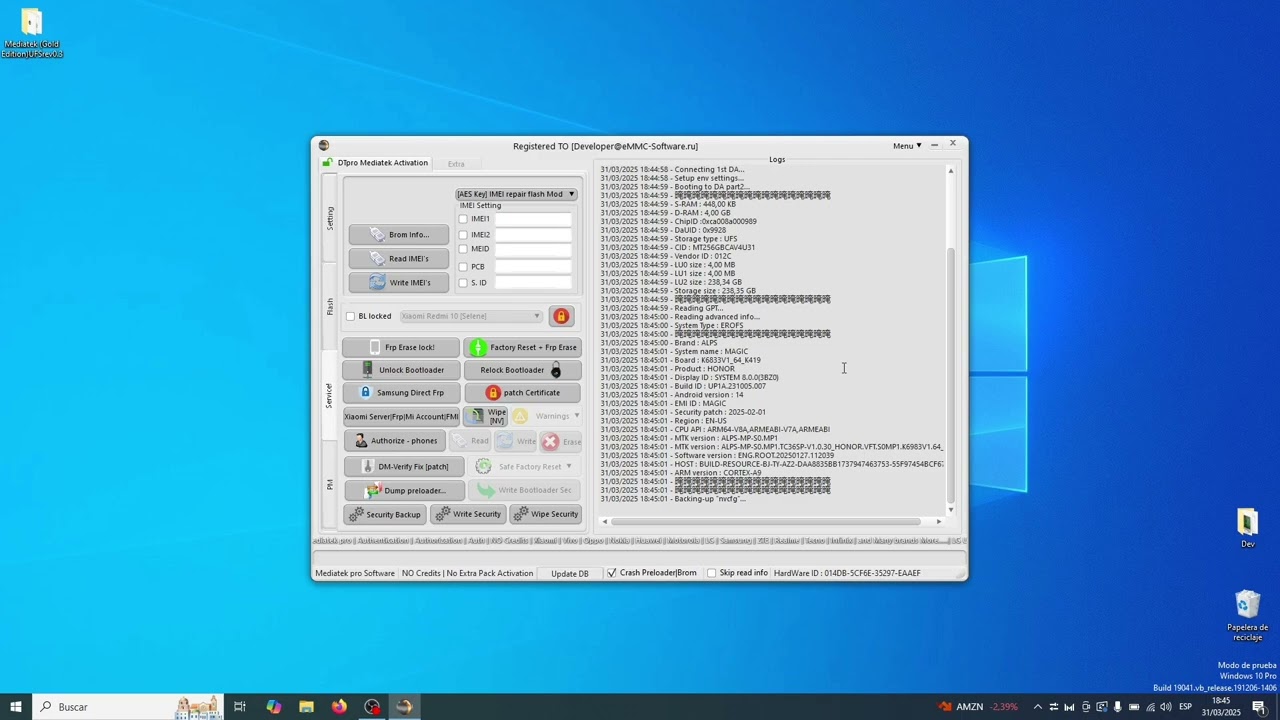Open the Xiaomi Redmi 10 model dropdown
Screen dimensions: 1280x720
[471, 316]
